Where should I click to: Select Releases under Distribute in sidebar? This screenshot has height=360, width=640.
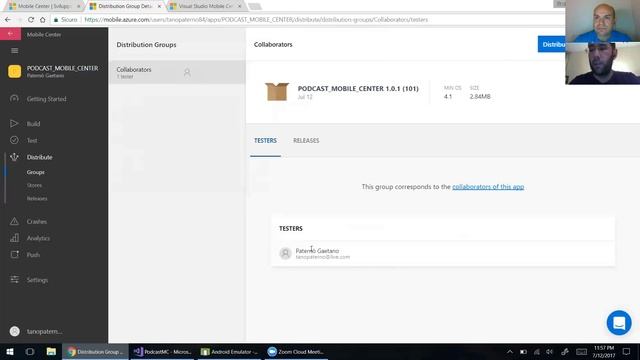(37, 198)
